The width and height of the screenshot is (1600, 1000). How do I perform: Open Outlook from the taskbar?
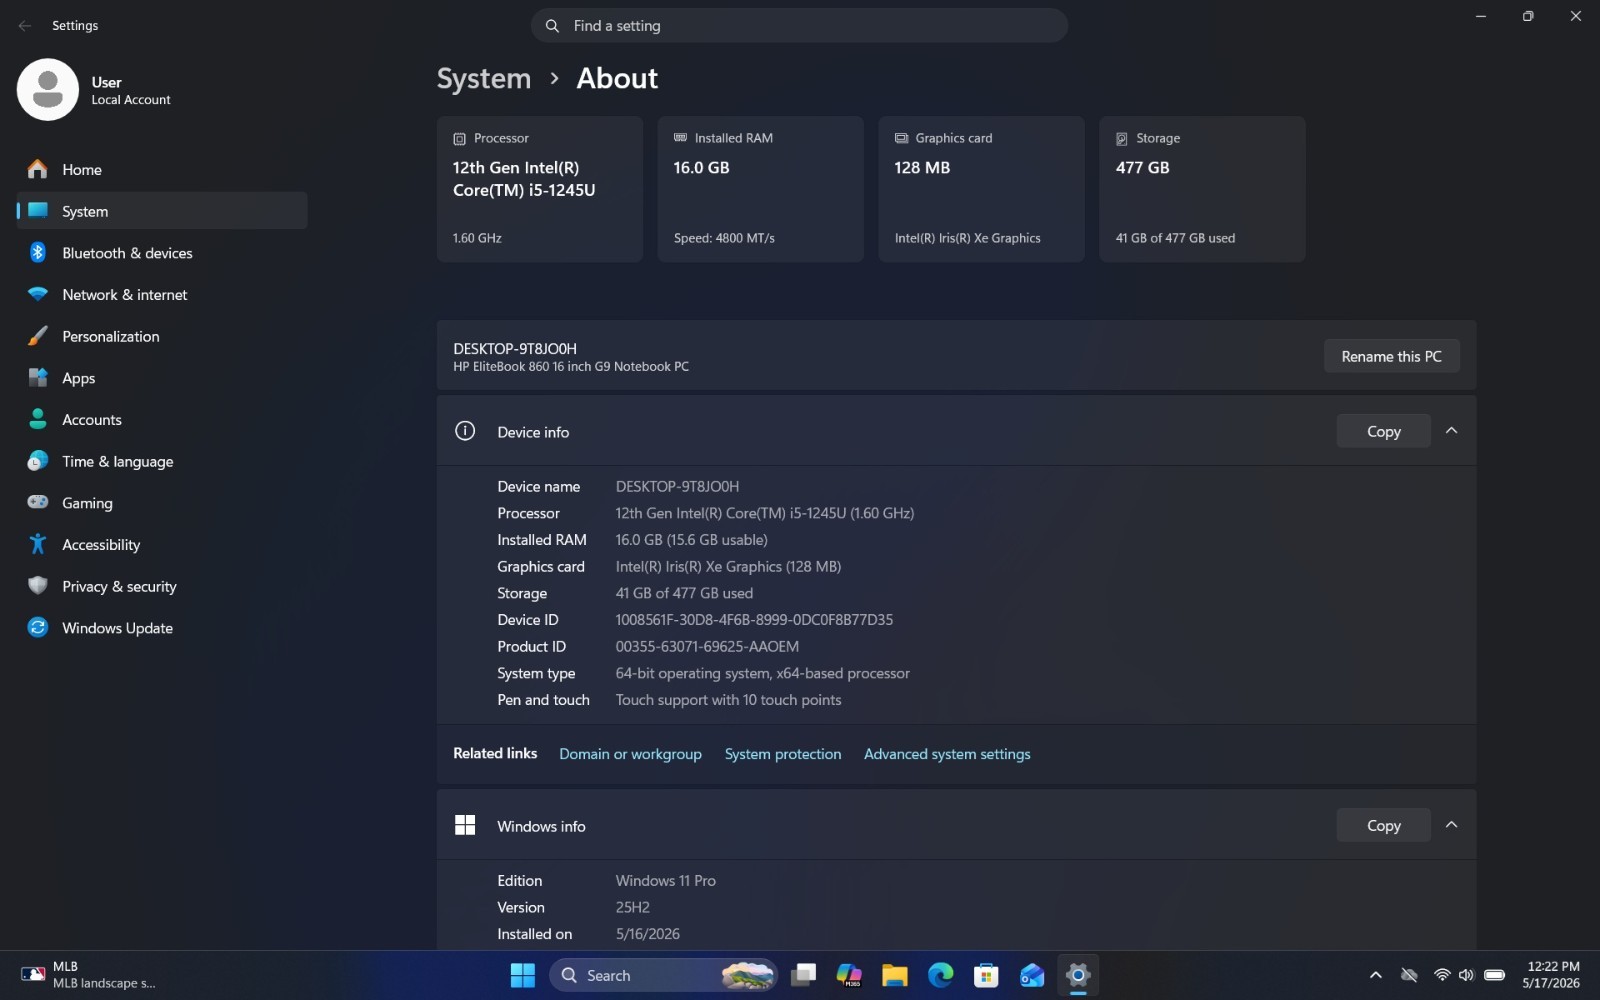click(1032, 975)
